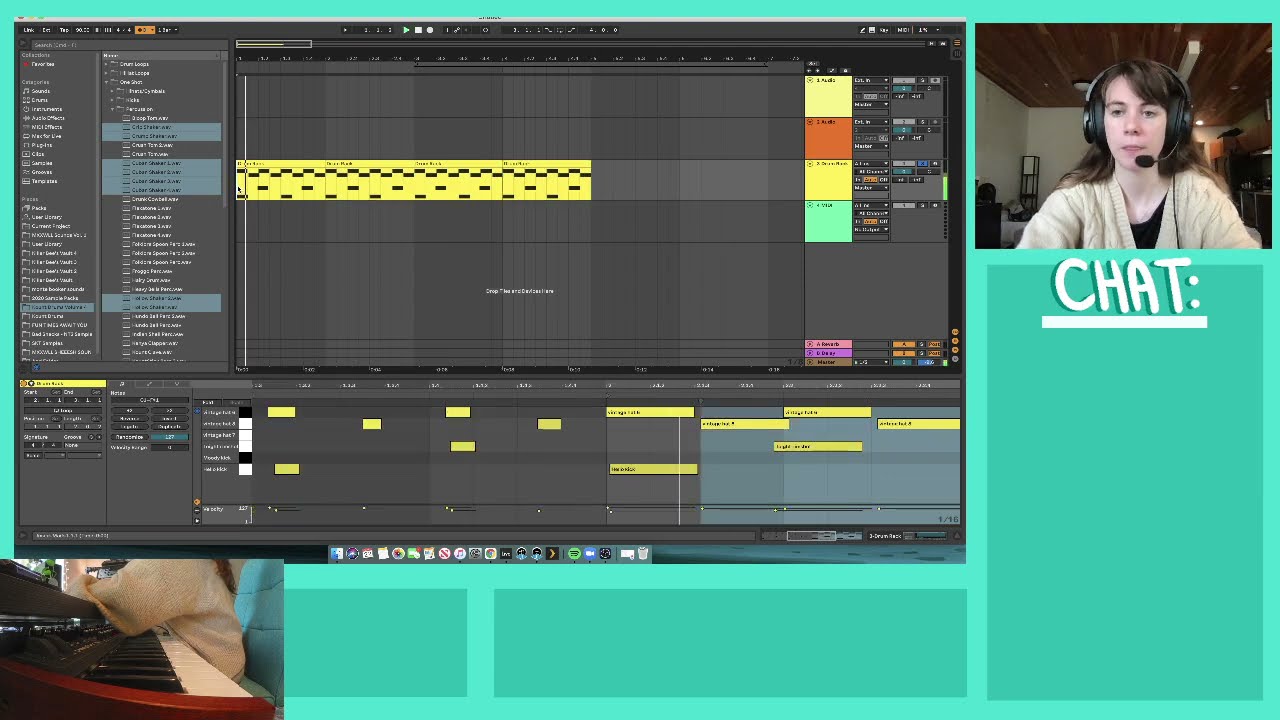Toggle solo on the 3 Drum Rack track
The width and height of the screenshot is (1280, 720).
(924, 164)
